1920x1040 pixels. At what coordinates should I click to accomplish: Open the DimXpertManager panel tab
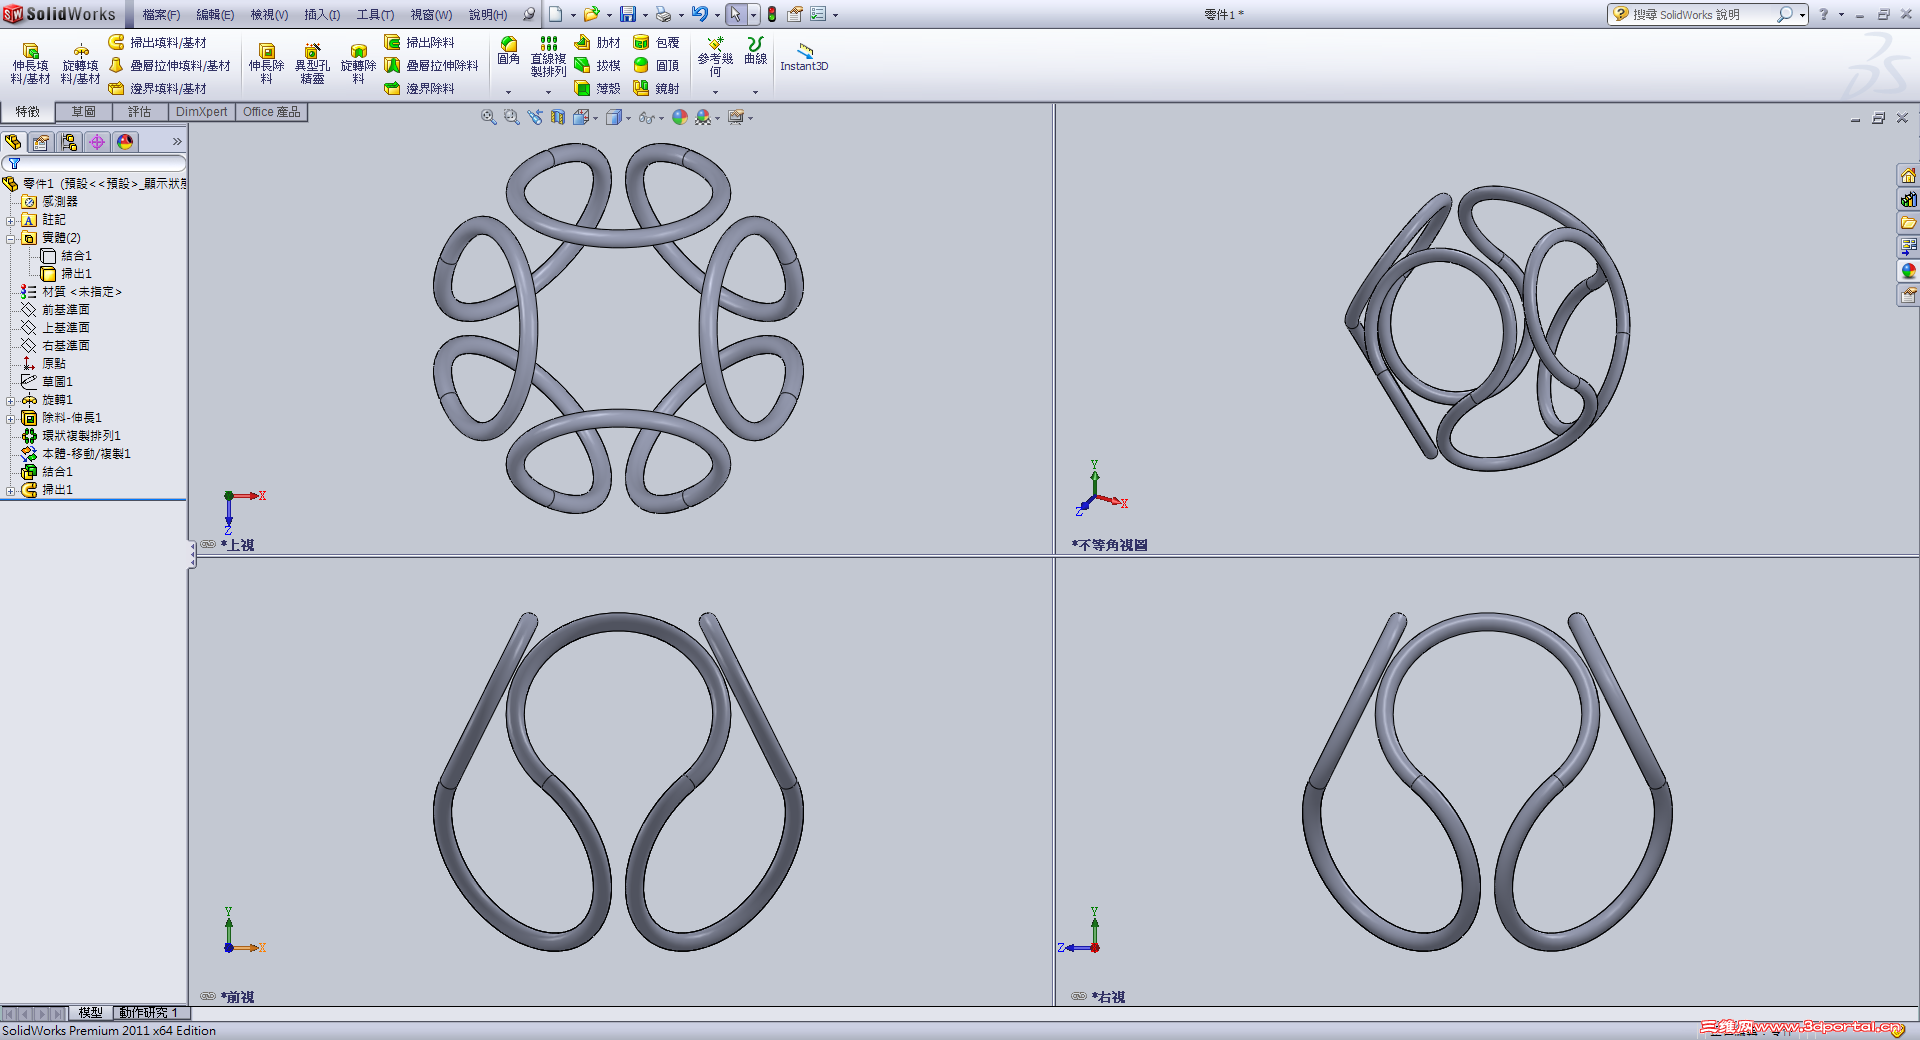(x=97, y=142)
